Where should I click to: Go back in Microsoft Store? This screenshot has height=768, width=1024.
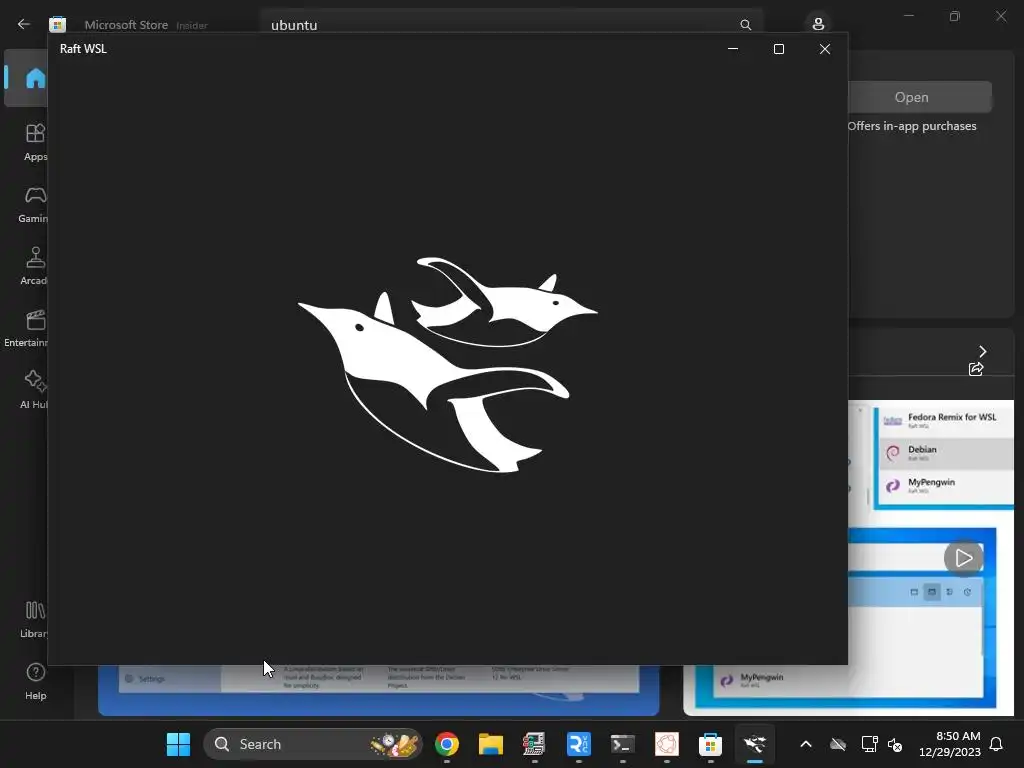point(24,24)
